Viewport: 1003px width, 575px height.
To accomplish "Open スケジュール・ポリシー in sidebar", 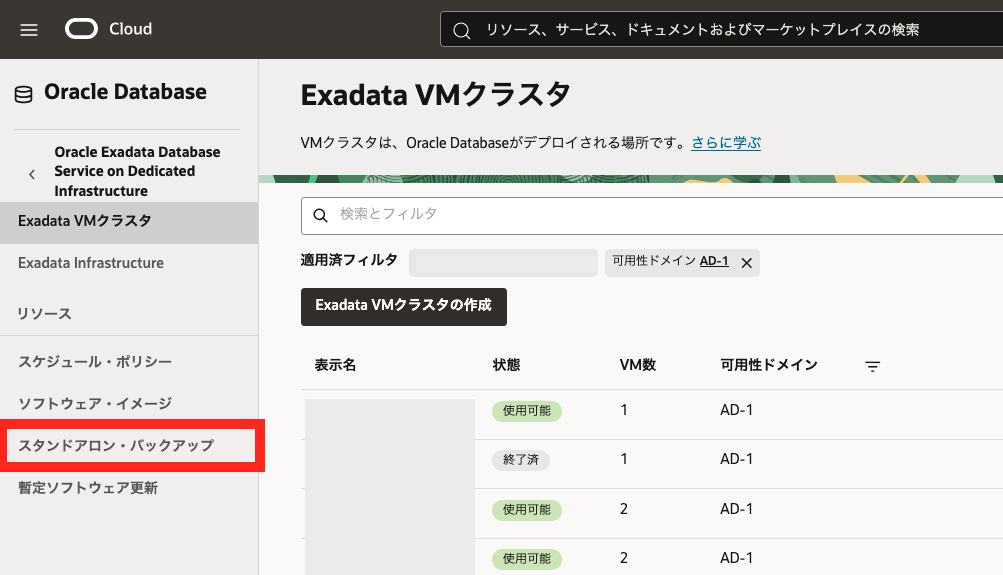I will [95, 362].
